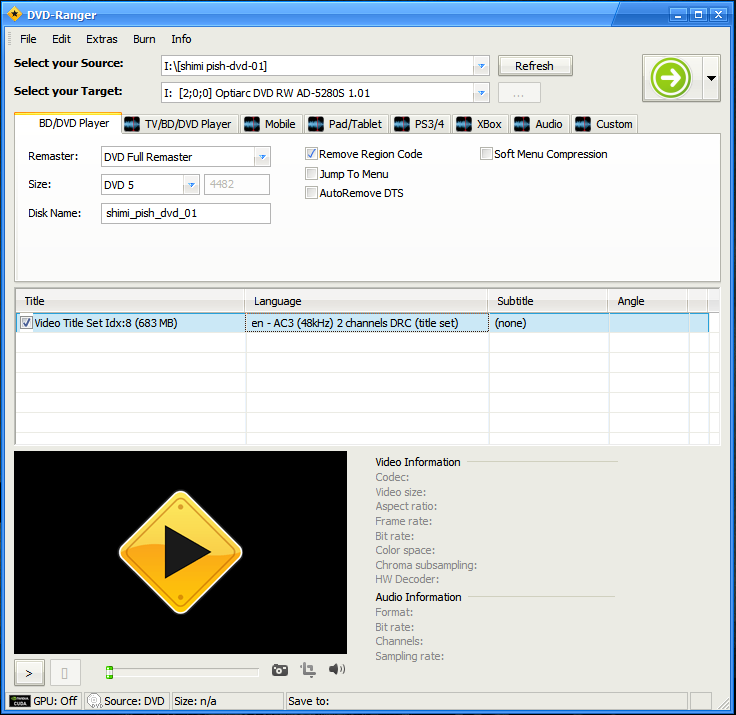
Task: Switch to the Mobile tab
Action: pyautogui.click(x=272, y=124)
